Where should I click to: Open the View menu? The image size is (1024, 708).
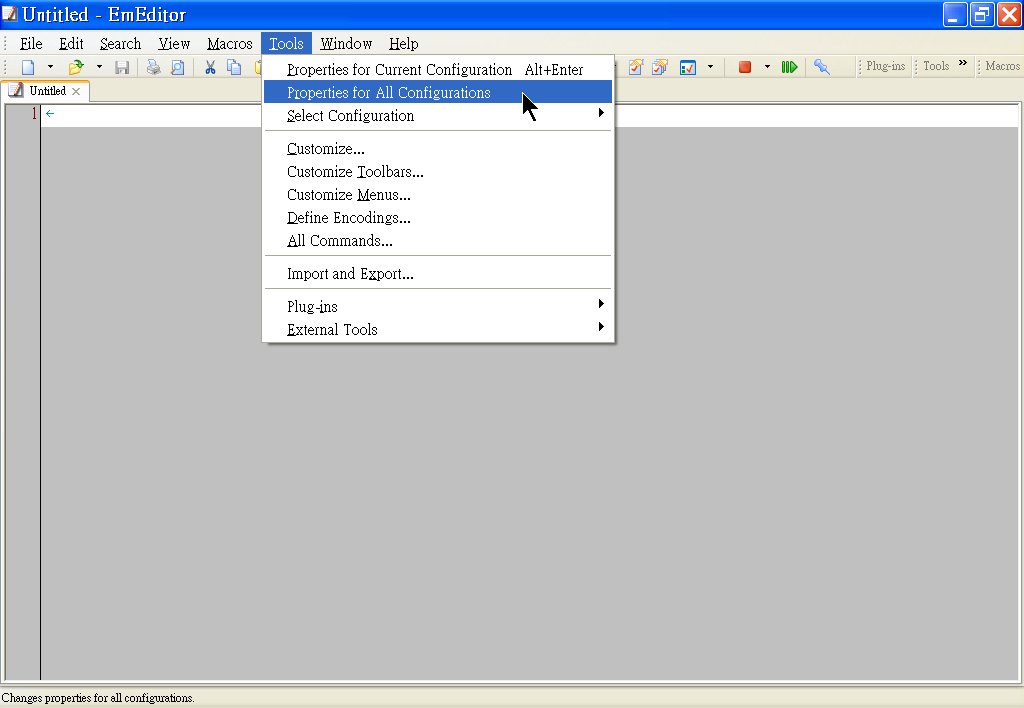(174, 44)
